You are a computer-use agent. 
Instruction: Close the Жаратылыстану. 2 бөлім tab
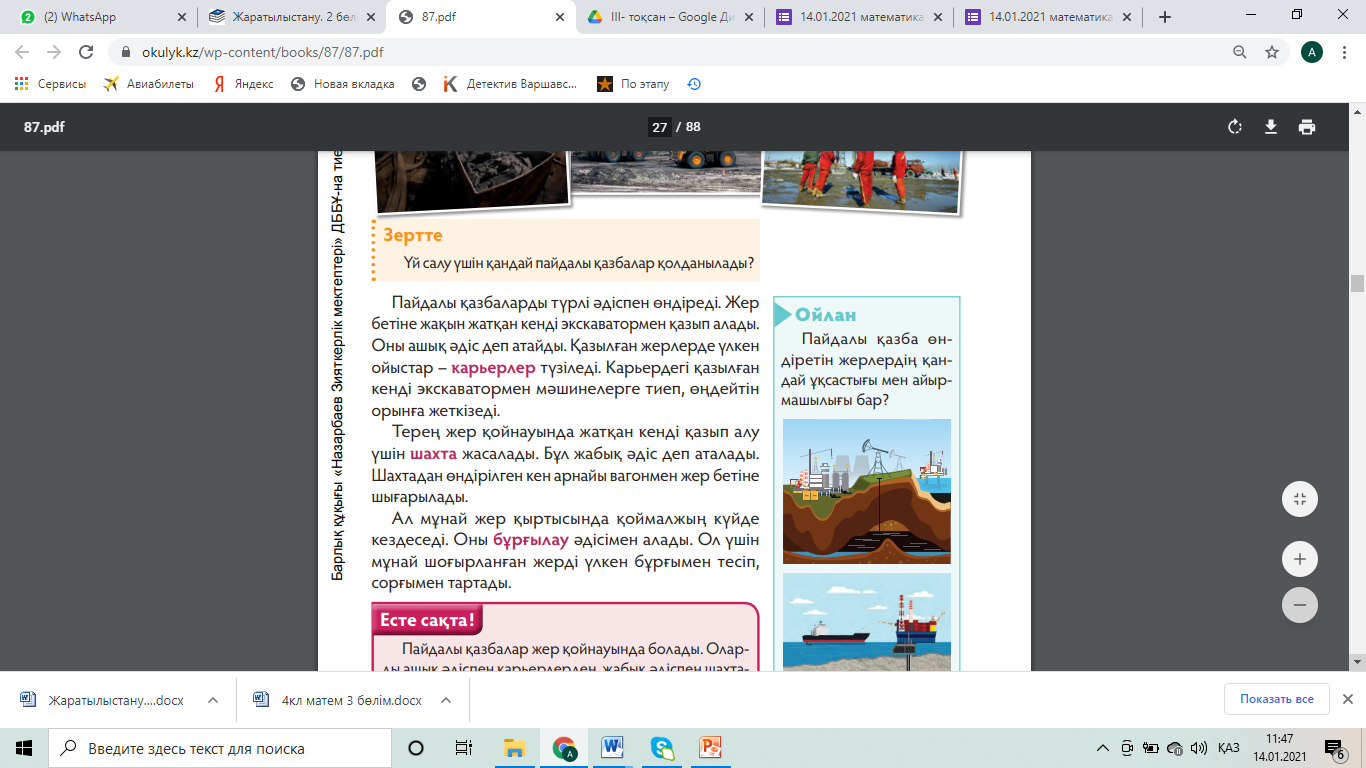tap(369, 17)
